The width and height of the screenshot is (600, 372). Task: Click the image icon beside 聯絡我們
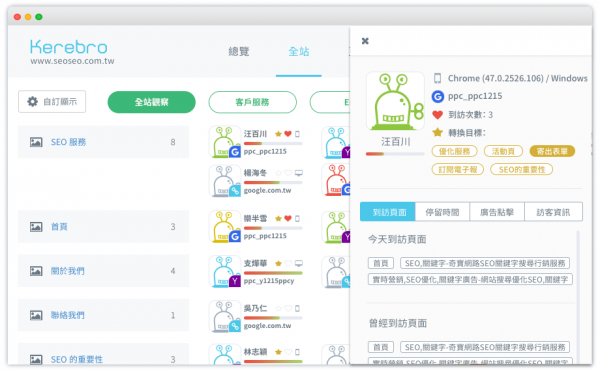coord(36,315)
